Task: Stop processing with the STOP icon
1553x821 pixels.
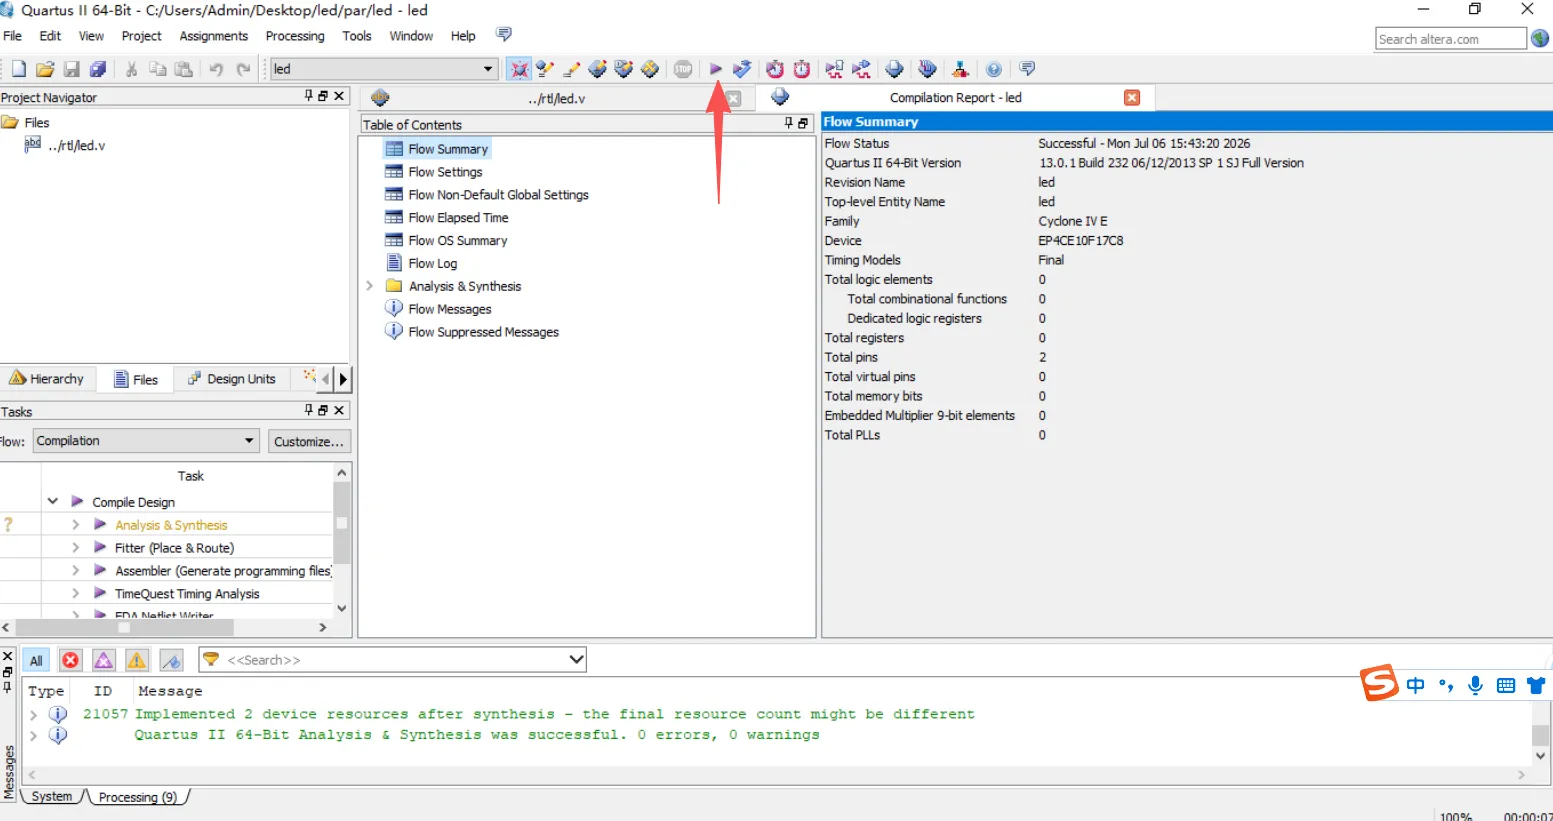Action: click(x=683, y=69)
